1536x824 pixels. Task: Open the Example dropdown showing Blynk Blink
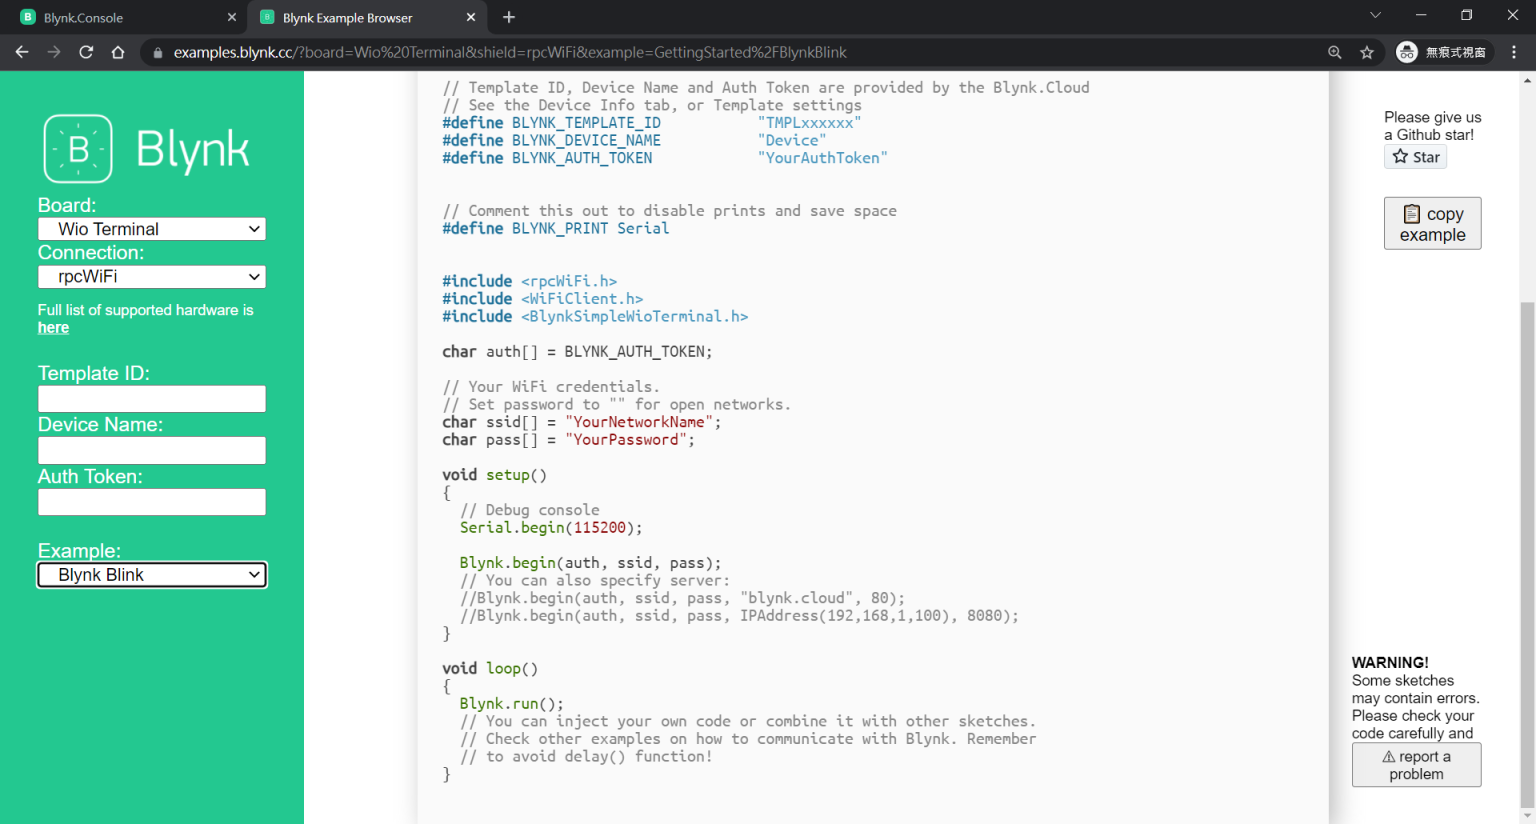(152, 575)
